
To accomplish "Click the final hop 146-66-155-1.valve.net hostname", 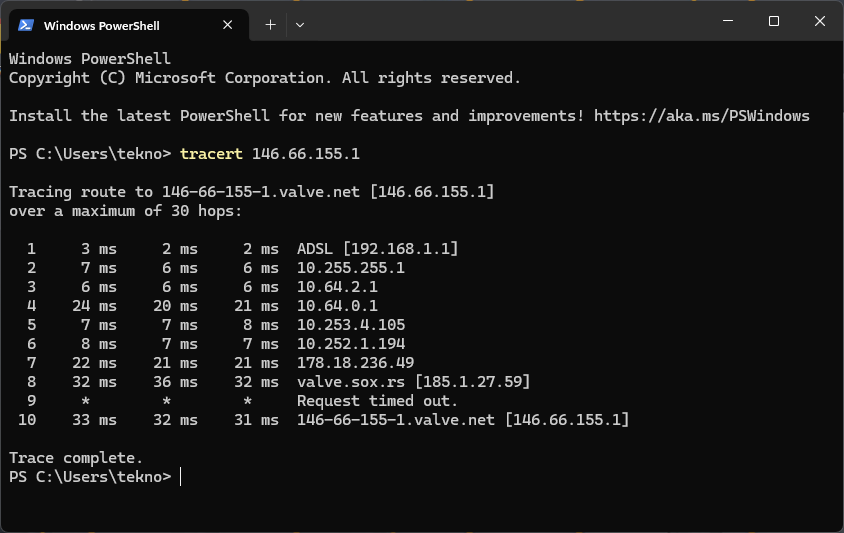I will [396, 420].
